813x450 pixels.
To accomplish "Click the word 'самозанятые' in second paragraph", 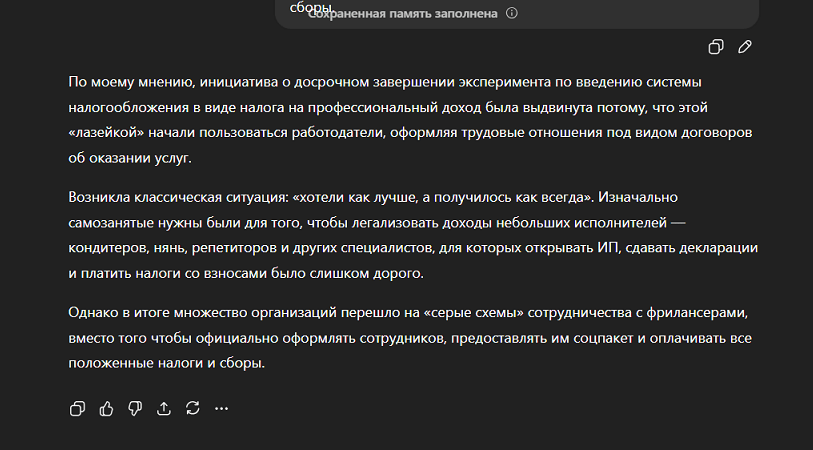I will [109, 222].
